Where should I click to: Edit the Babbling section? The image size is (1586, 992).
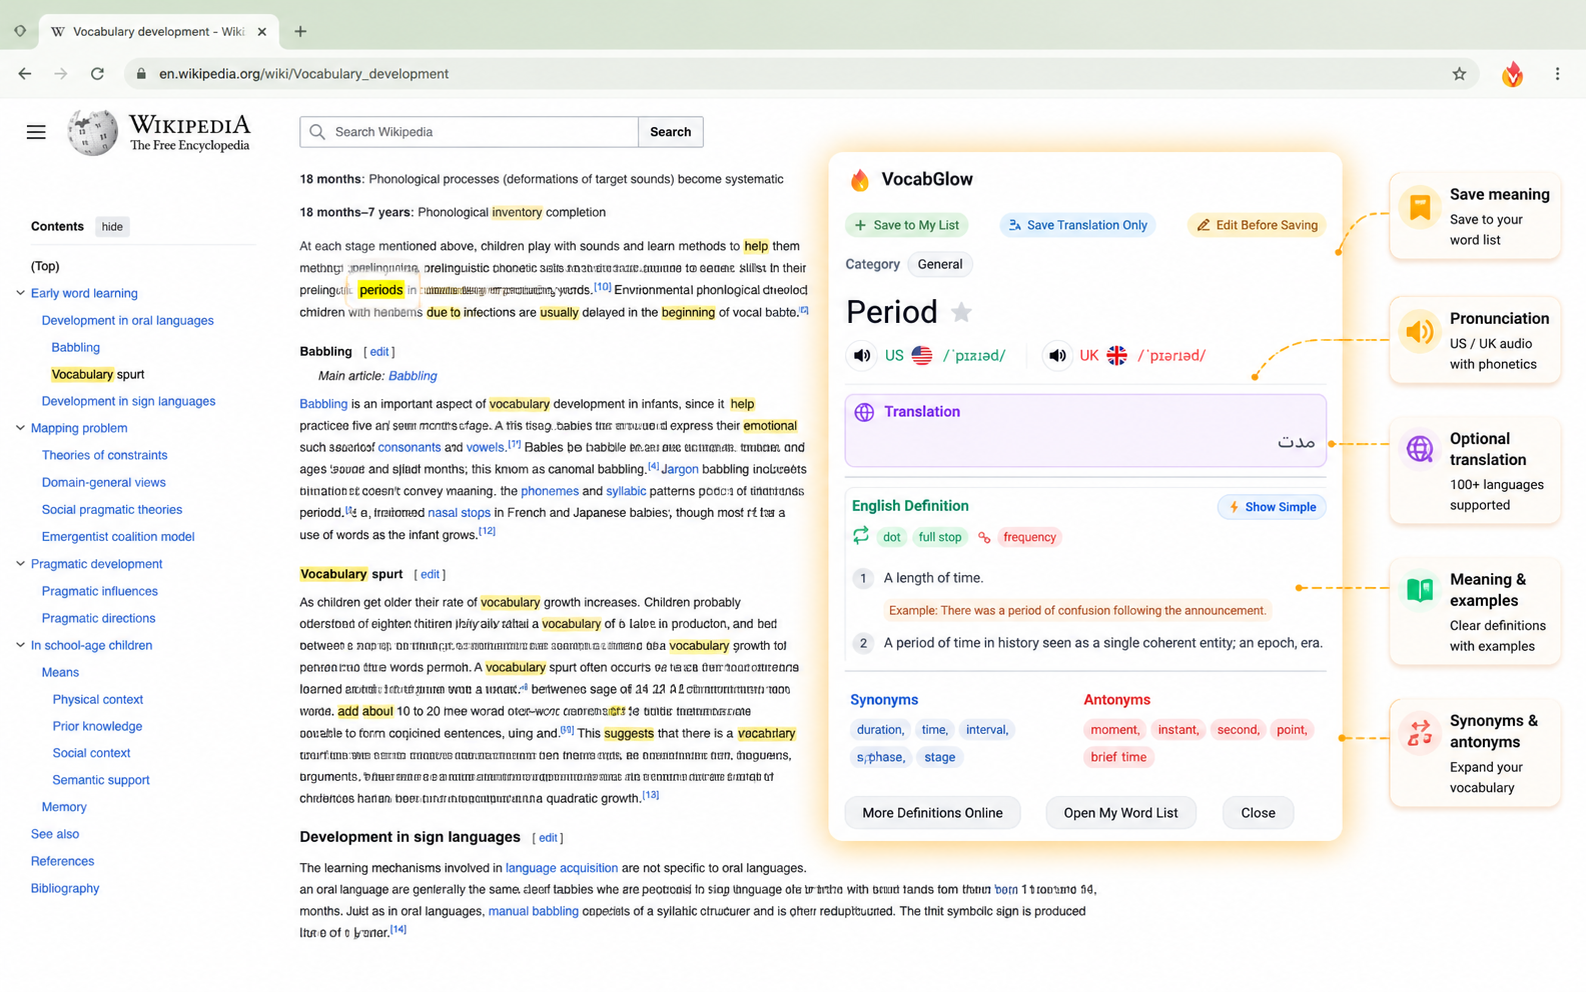coord(379,352)
